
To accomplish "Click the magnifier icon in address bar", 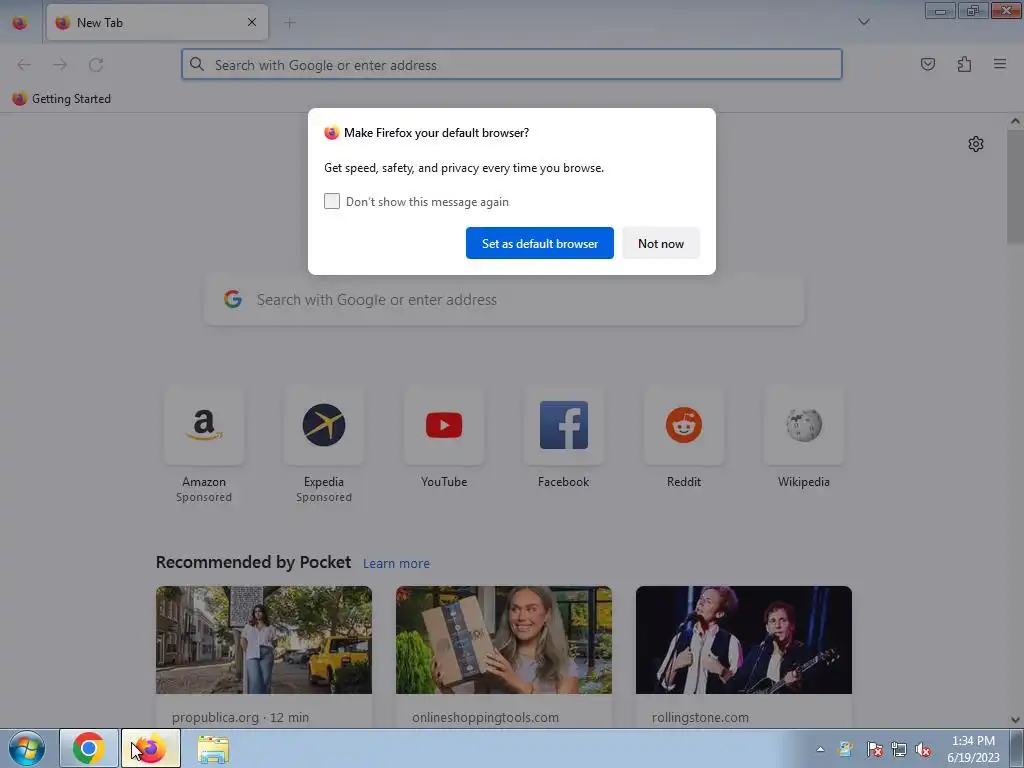I will point(197,64).
